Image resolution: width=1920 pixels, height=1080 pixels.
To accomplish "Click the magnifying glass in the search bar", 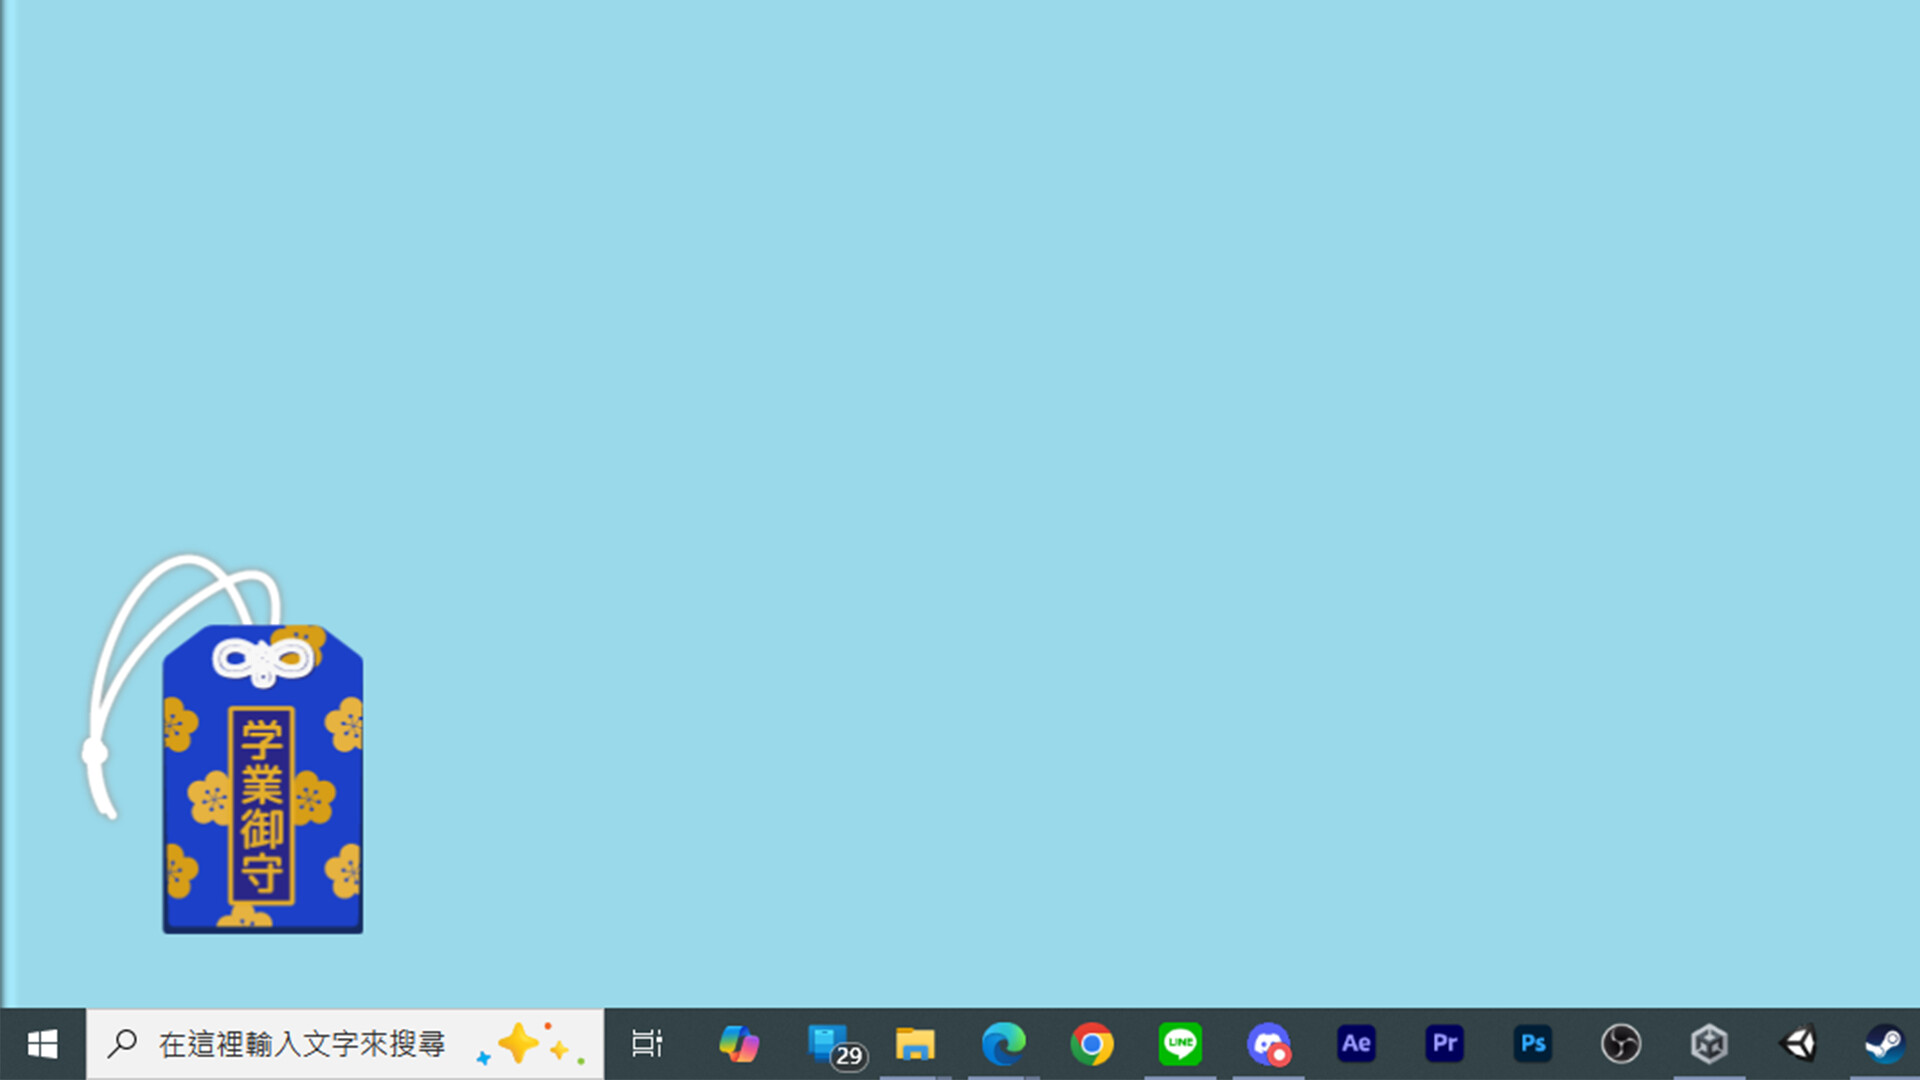I will [x=122, y=1044].
